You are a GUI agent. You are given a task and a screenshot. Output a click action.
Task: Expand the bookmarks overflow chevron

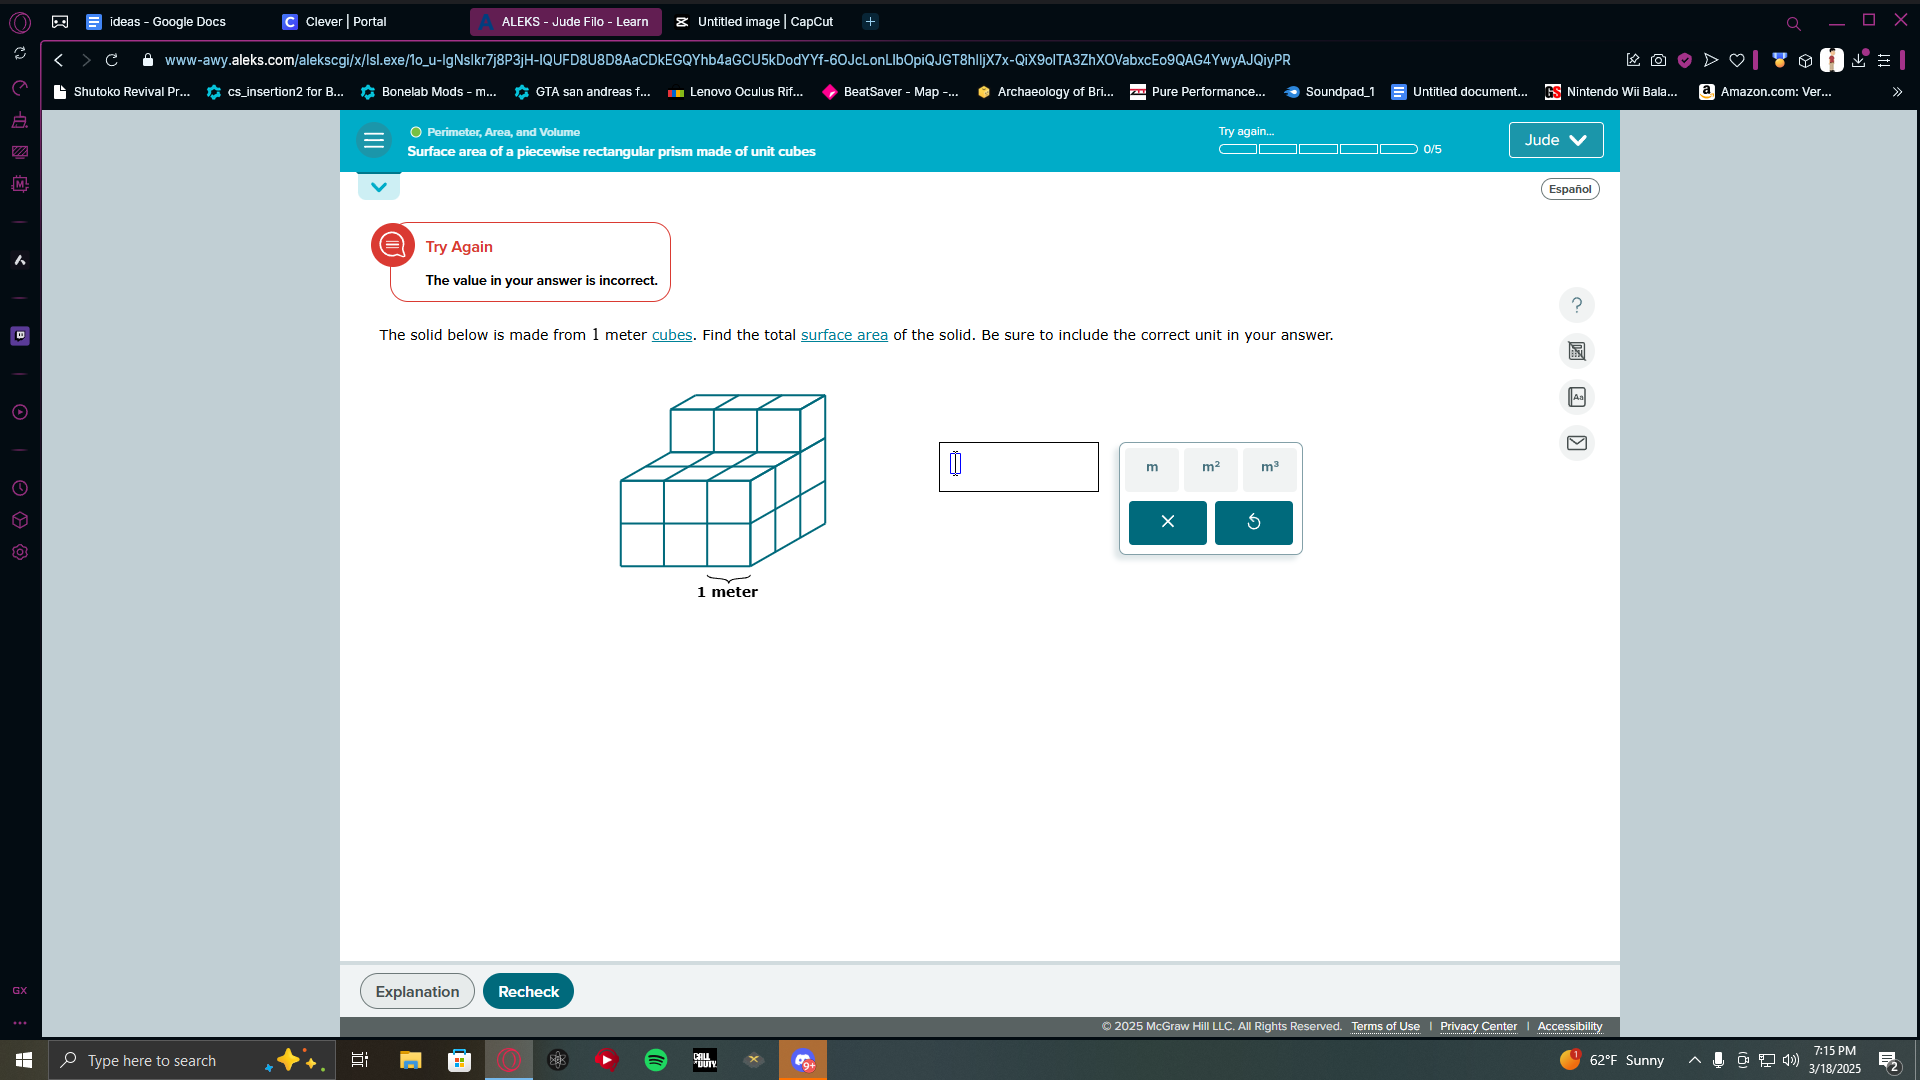[x=1897, y=92]
